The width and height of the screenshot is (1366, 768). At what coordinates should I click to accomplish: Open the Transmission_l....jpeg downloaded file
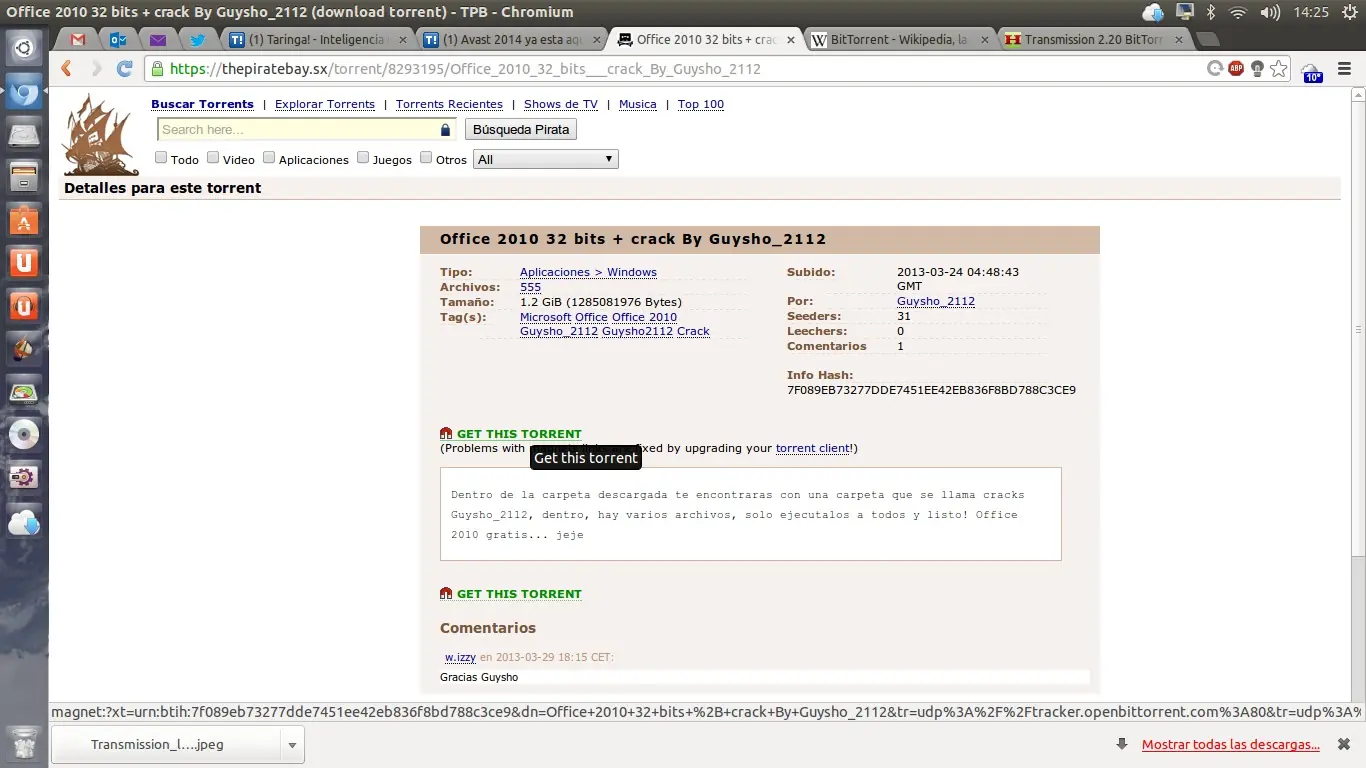(167, 744)
